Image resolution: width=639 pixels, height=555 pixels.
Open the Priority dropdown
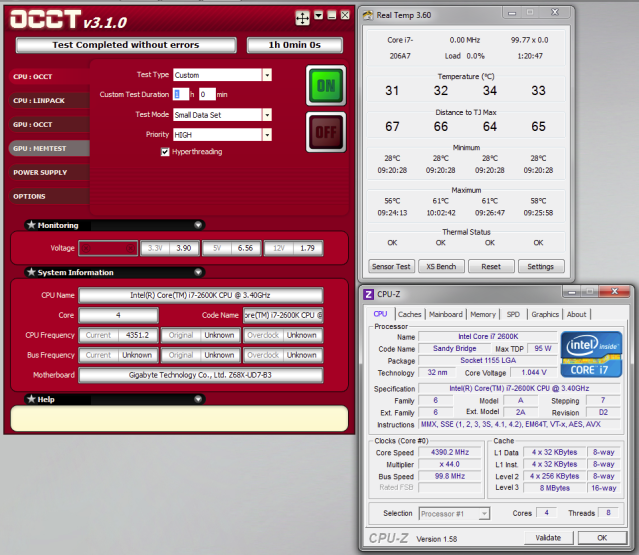pos(267,134)
